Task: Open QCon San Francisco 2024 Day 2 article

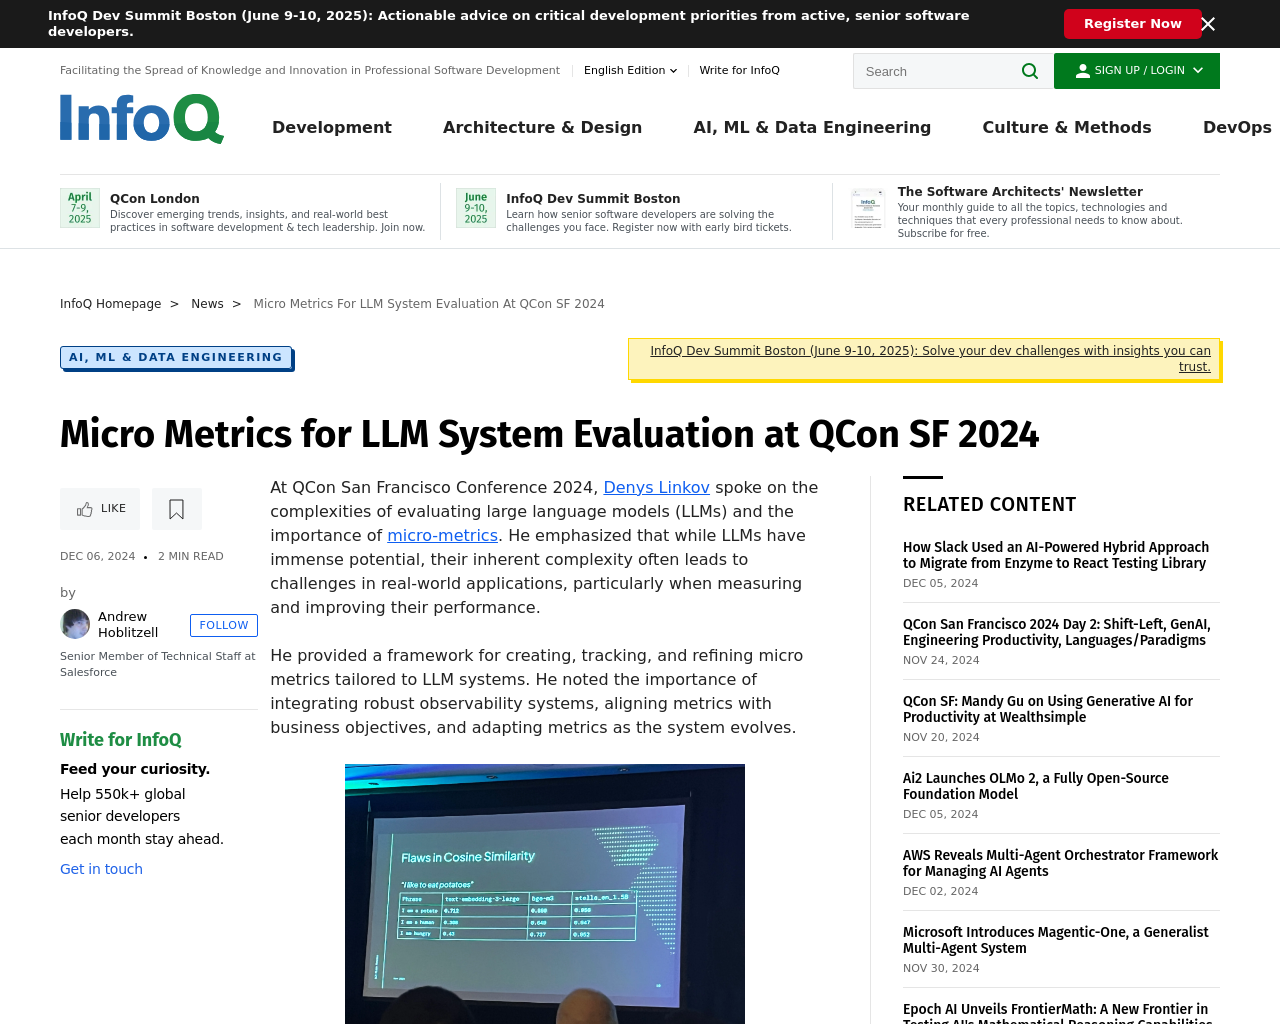Action: tap(1057, 632)
